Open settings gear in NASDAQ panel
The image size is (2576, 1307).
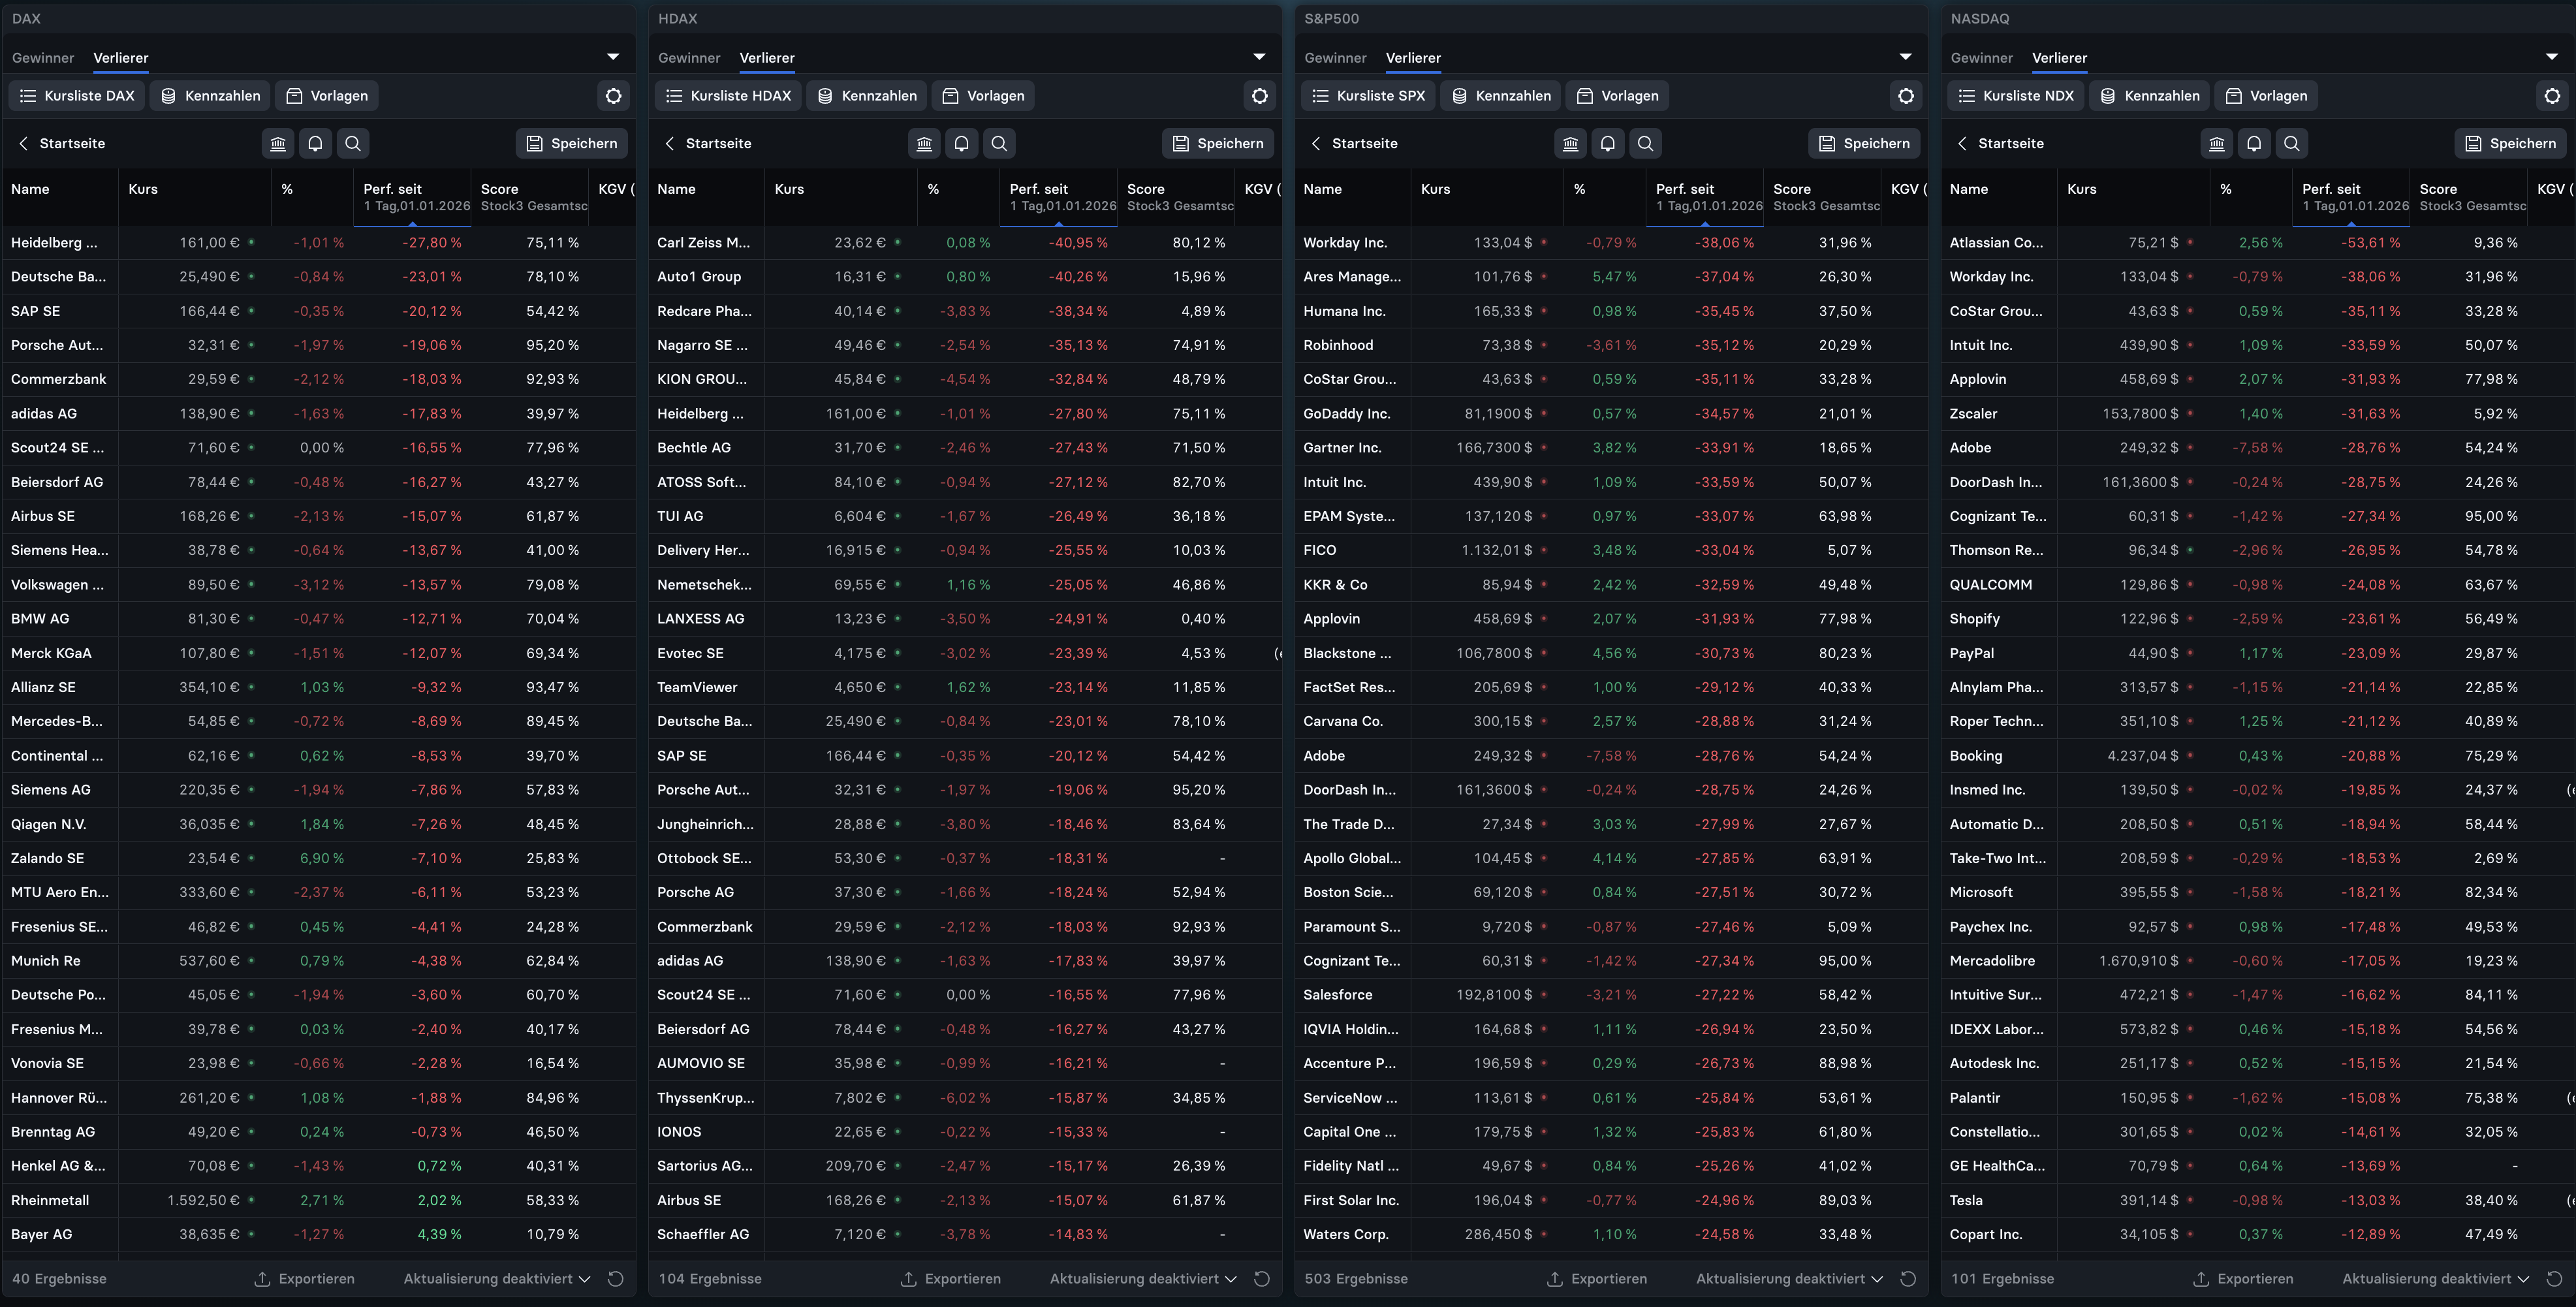2552,96
